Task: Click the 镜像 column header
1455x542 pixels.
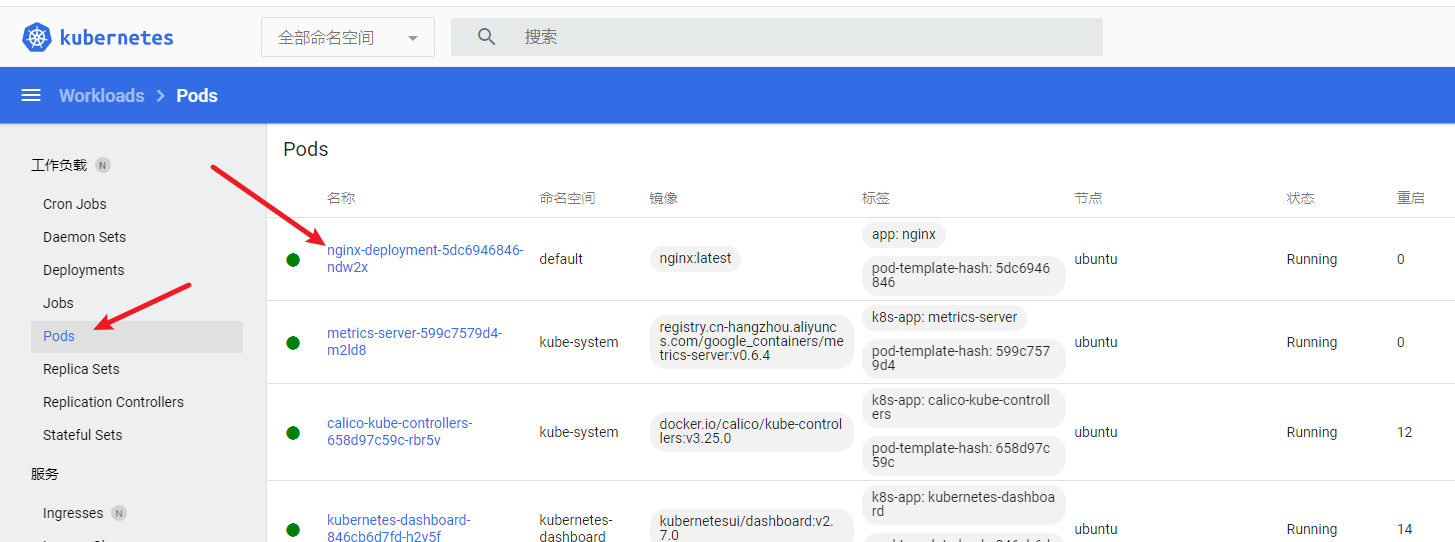Action: (664, 198)
